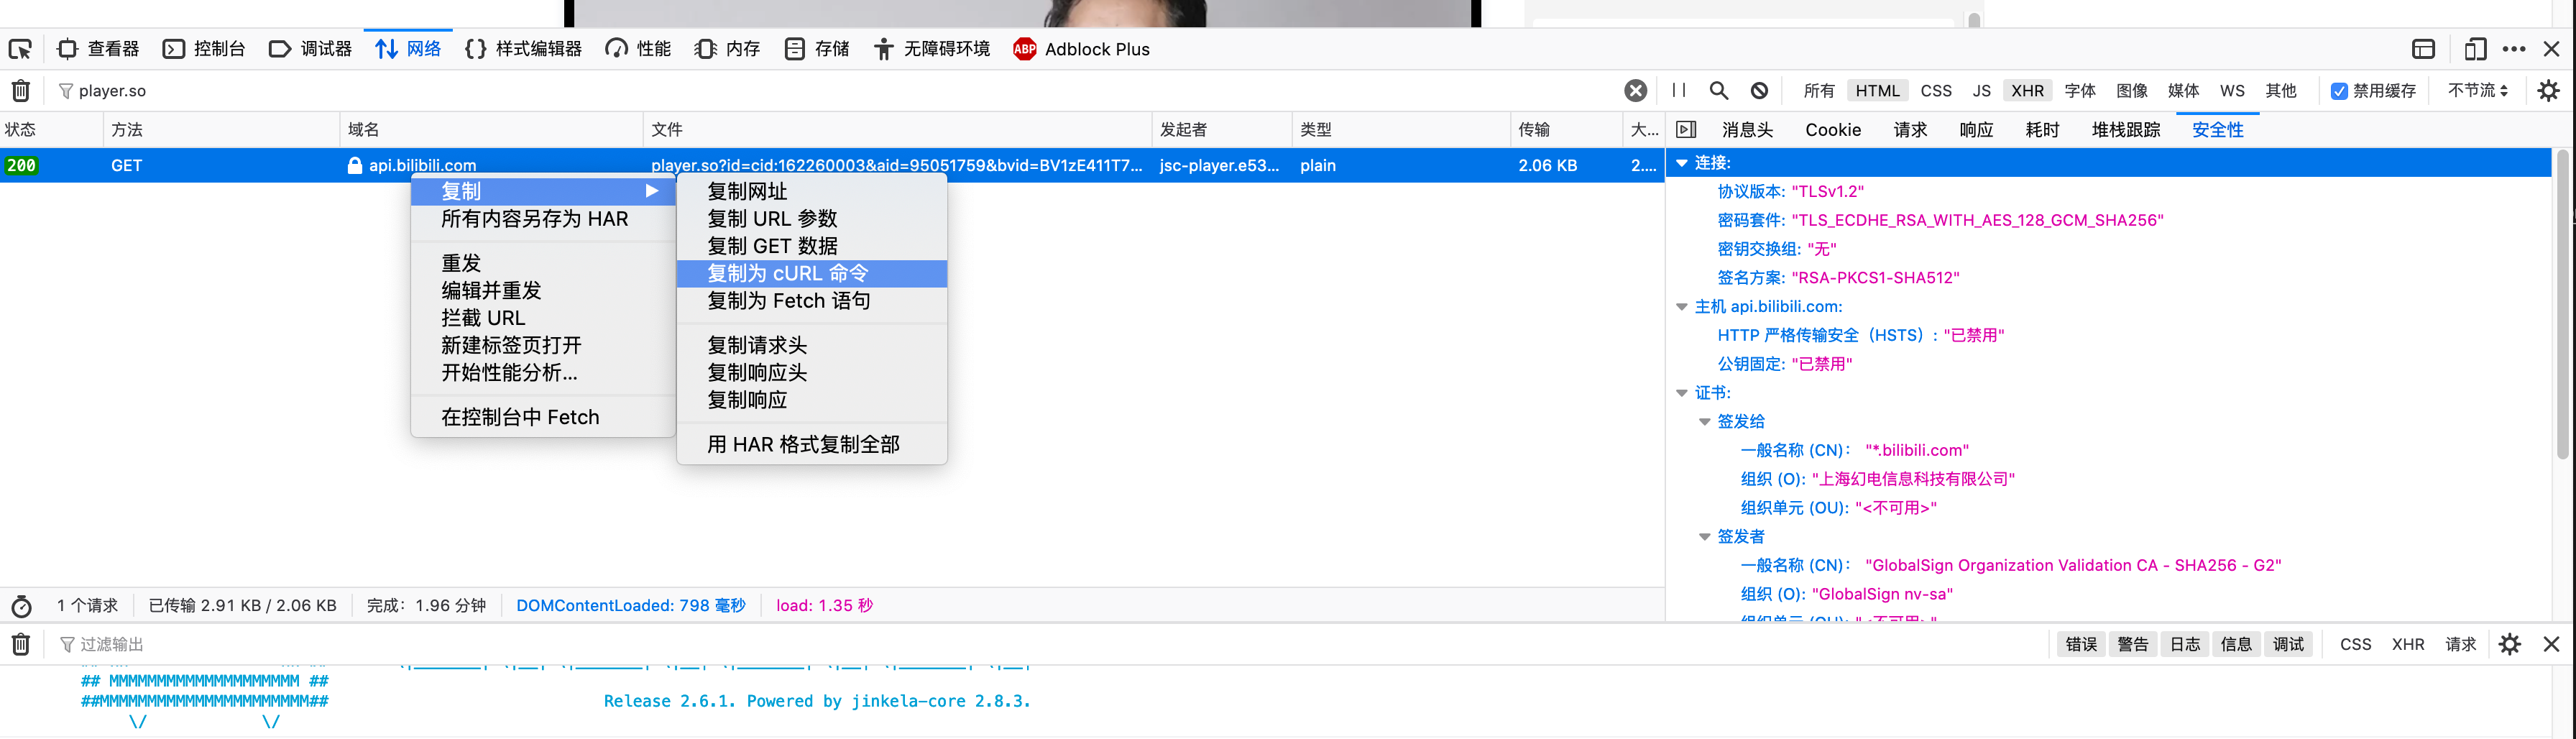
Task: Clear network requests with trash icon
Action: (x=20, y=90)
